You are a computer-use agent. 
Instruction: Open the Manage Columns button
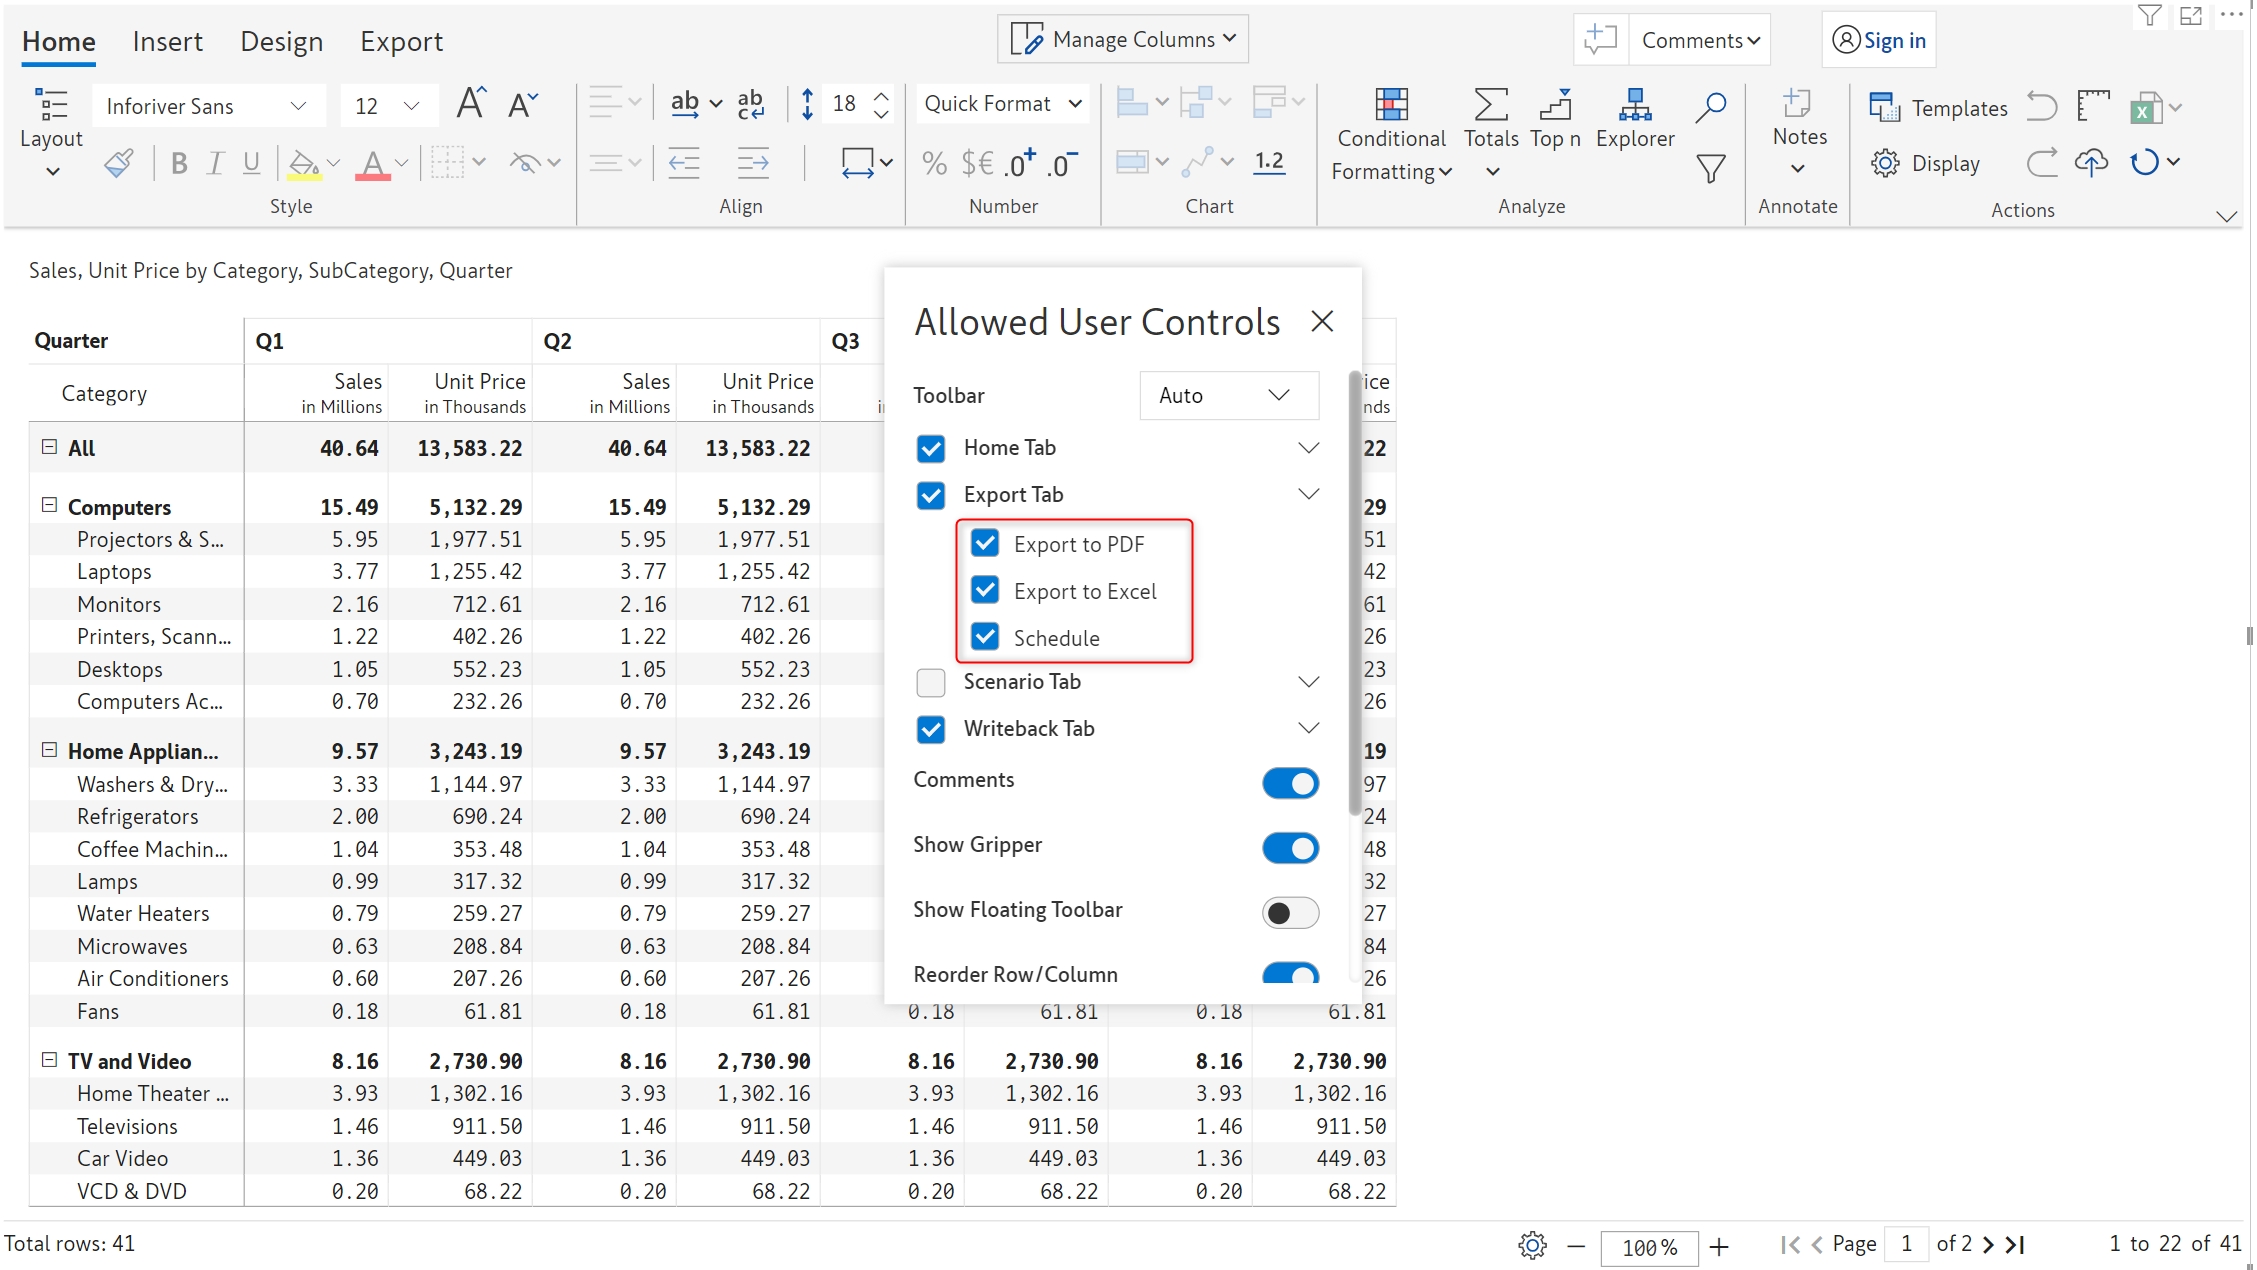point(1122,39)
